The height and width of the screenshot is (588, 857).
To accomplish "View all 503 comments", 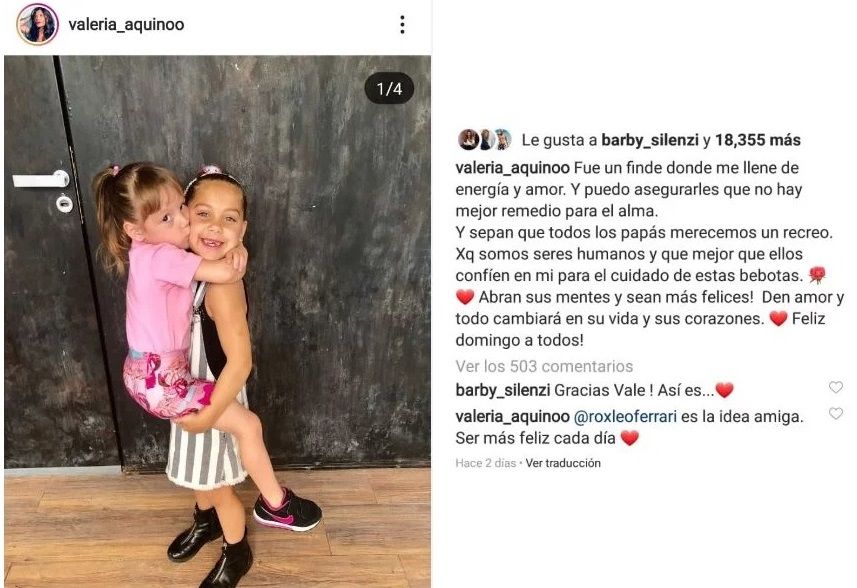I will 544,366.
